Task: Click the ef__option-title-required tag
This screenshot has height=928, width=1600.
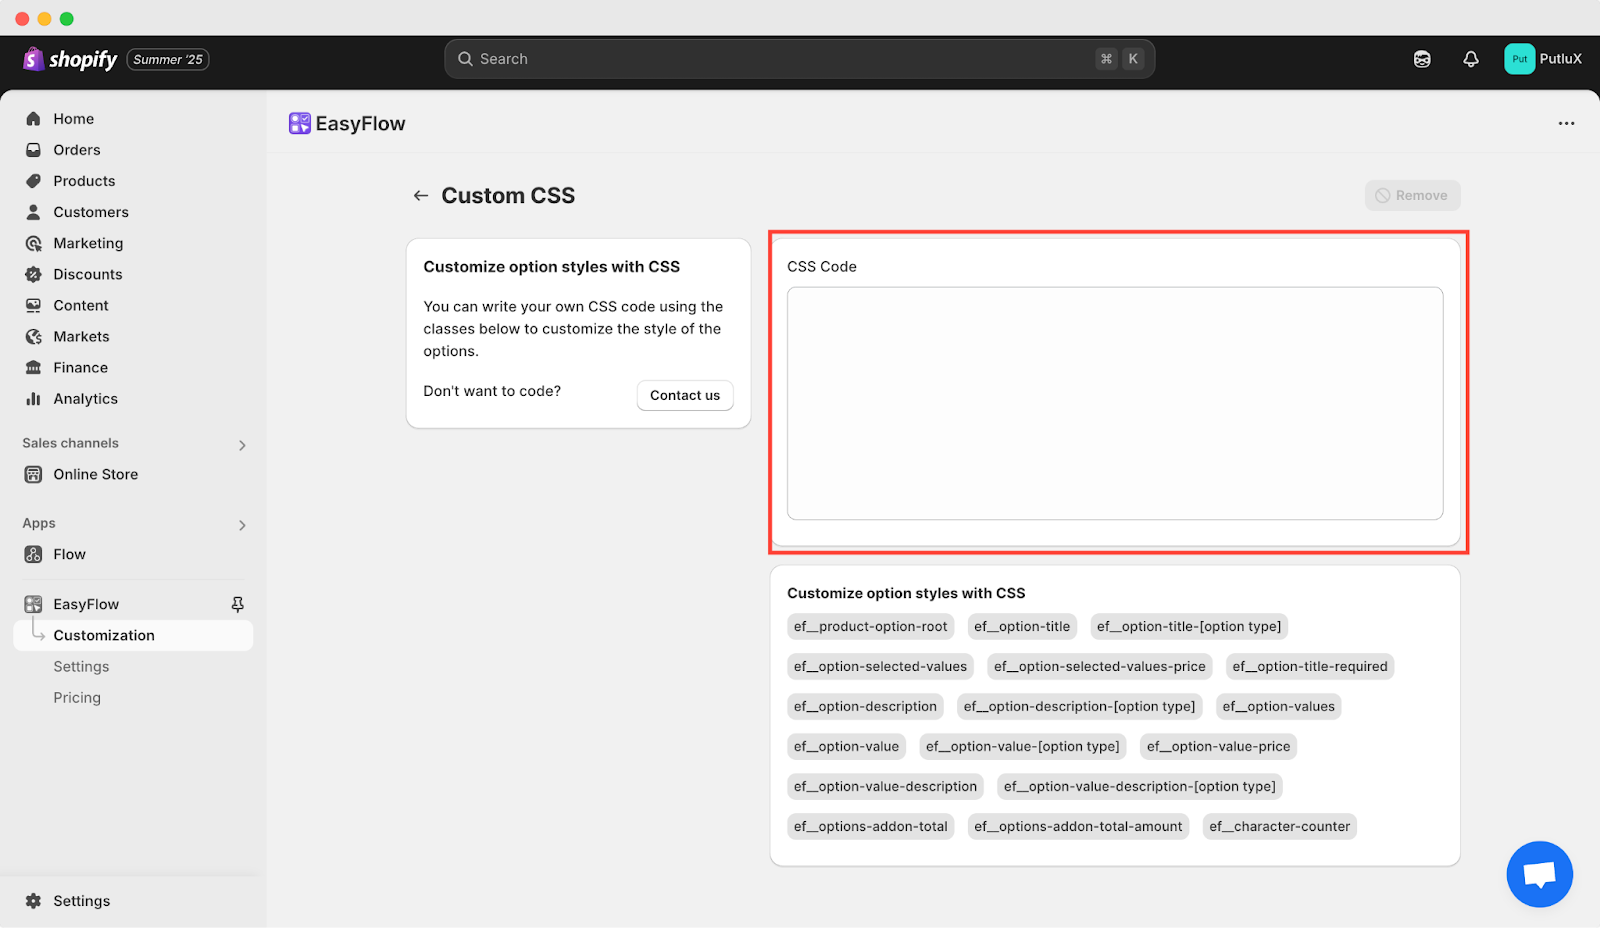Action: [x=1310, y=667]
